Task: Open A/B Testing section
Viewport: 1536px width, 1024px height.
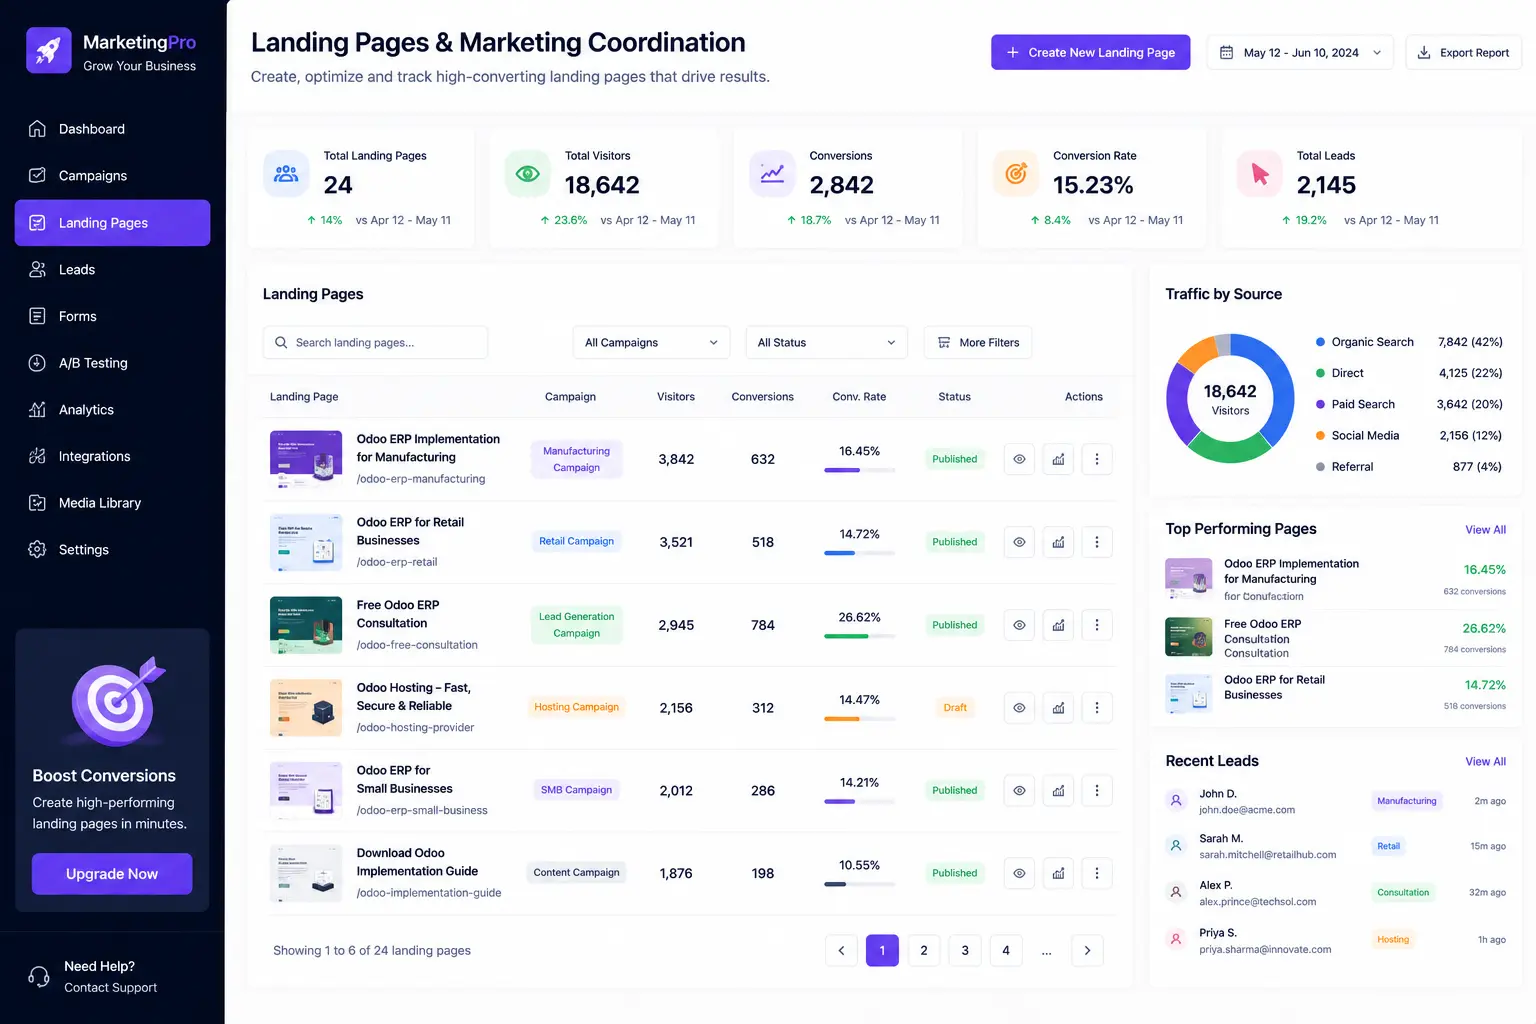Action: [112, 363]
